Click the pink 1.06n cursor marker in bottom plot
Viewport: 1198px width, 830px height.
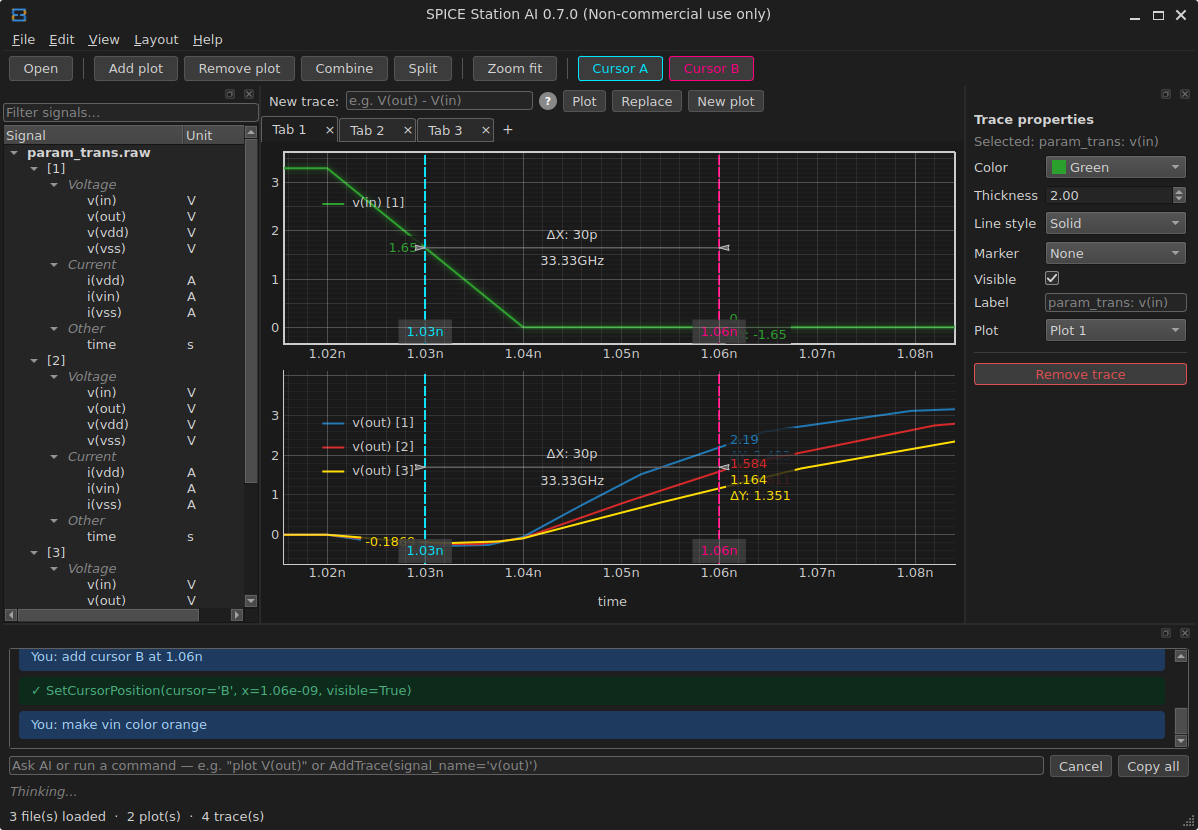719,550
